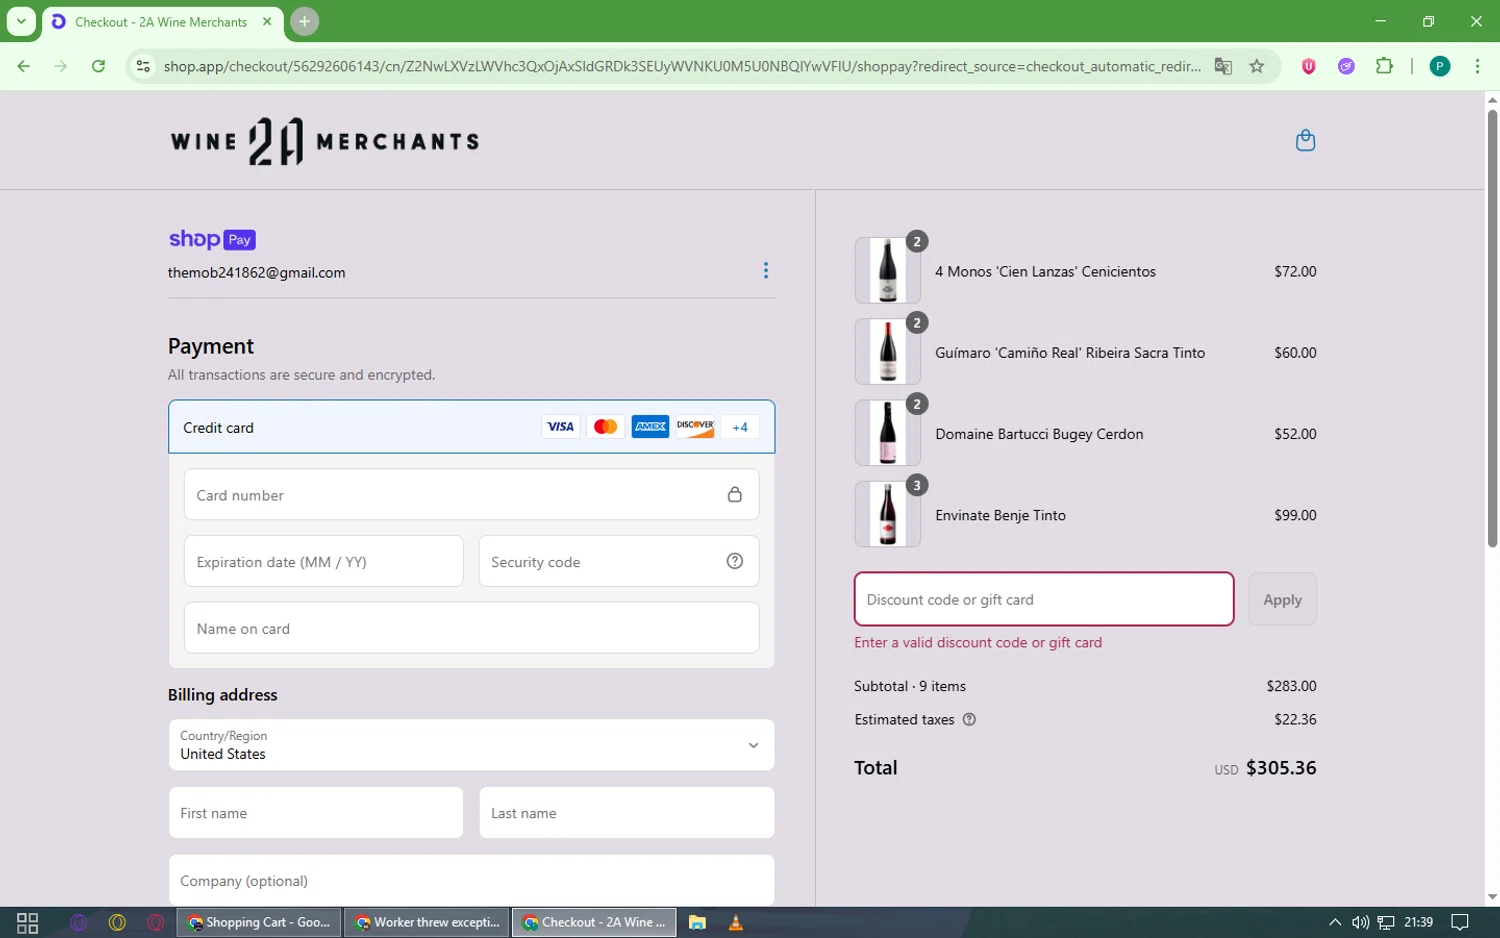Focus the Security code field

(x=618, y=561)
